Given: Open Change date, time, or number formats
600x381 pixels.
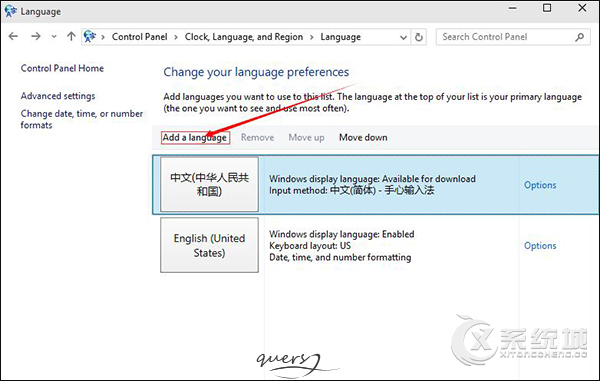Looking at the screenshot, I should point(82,119).
